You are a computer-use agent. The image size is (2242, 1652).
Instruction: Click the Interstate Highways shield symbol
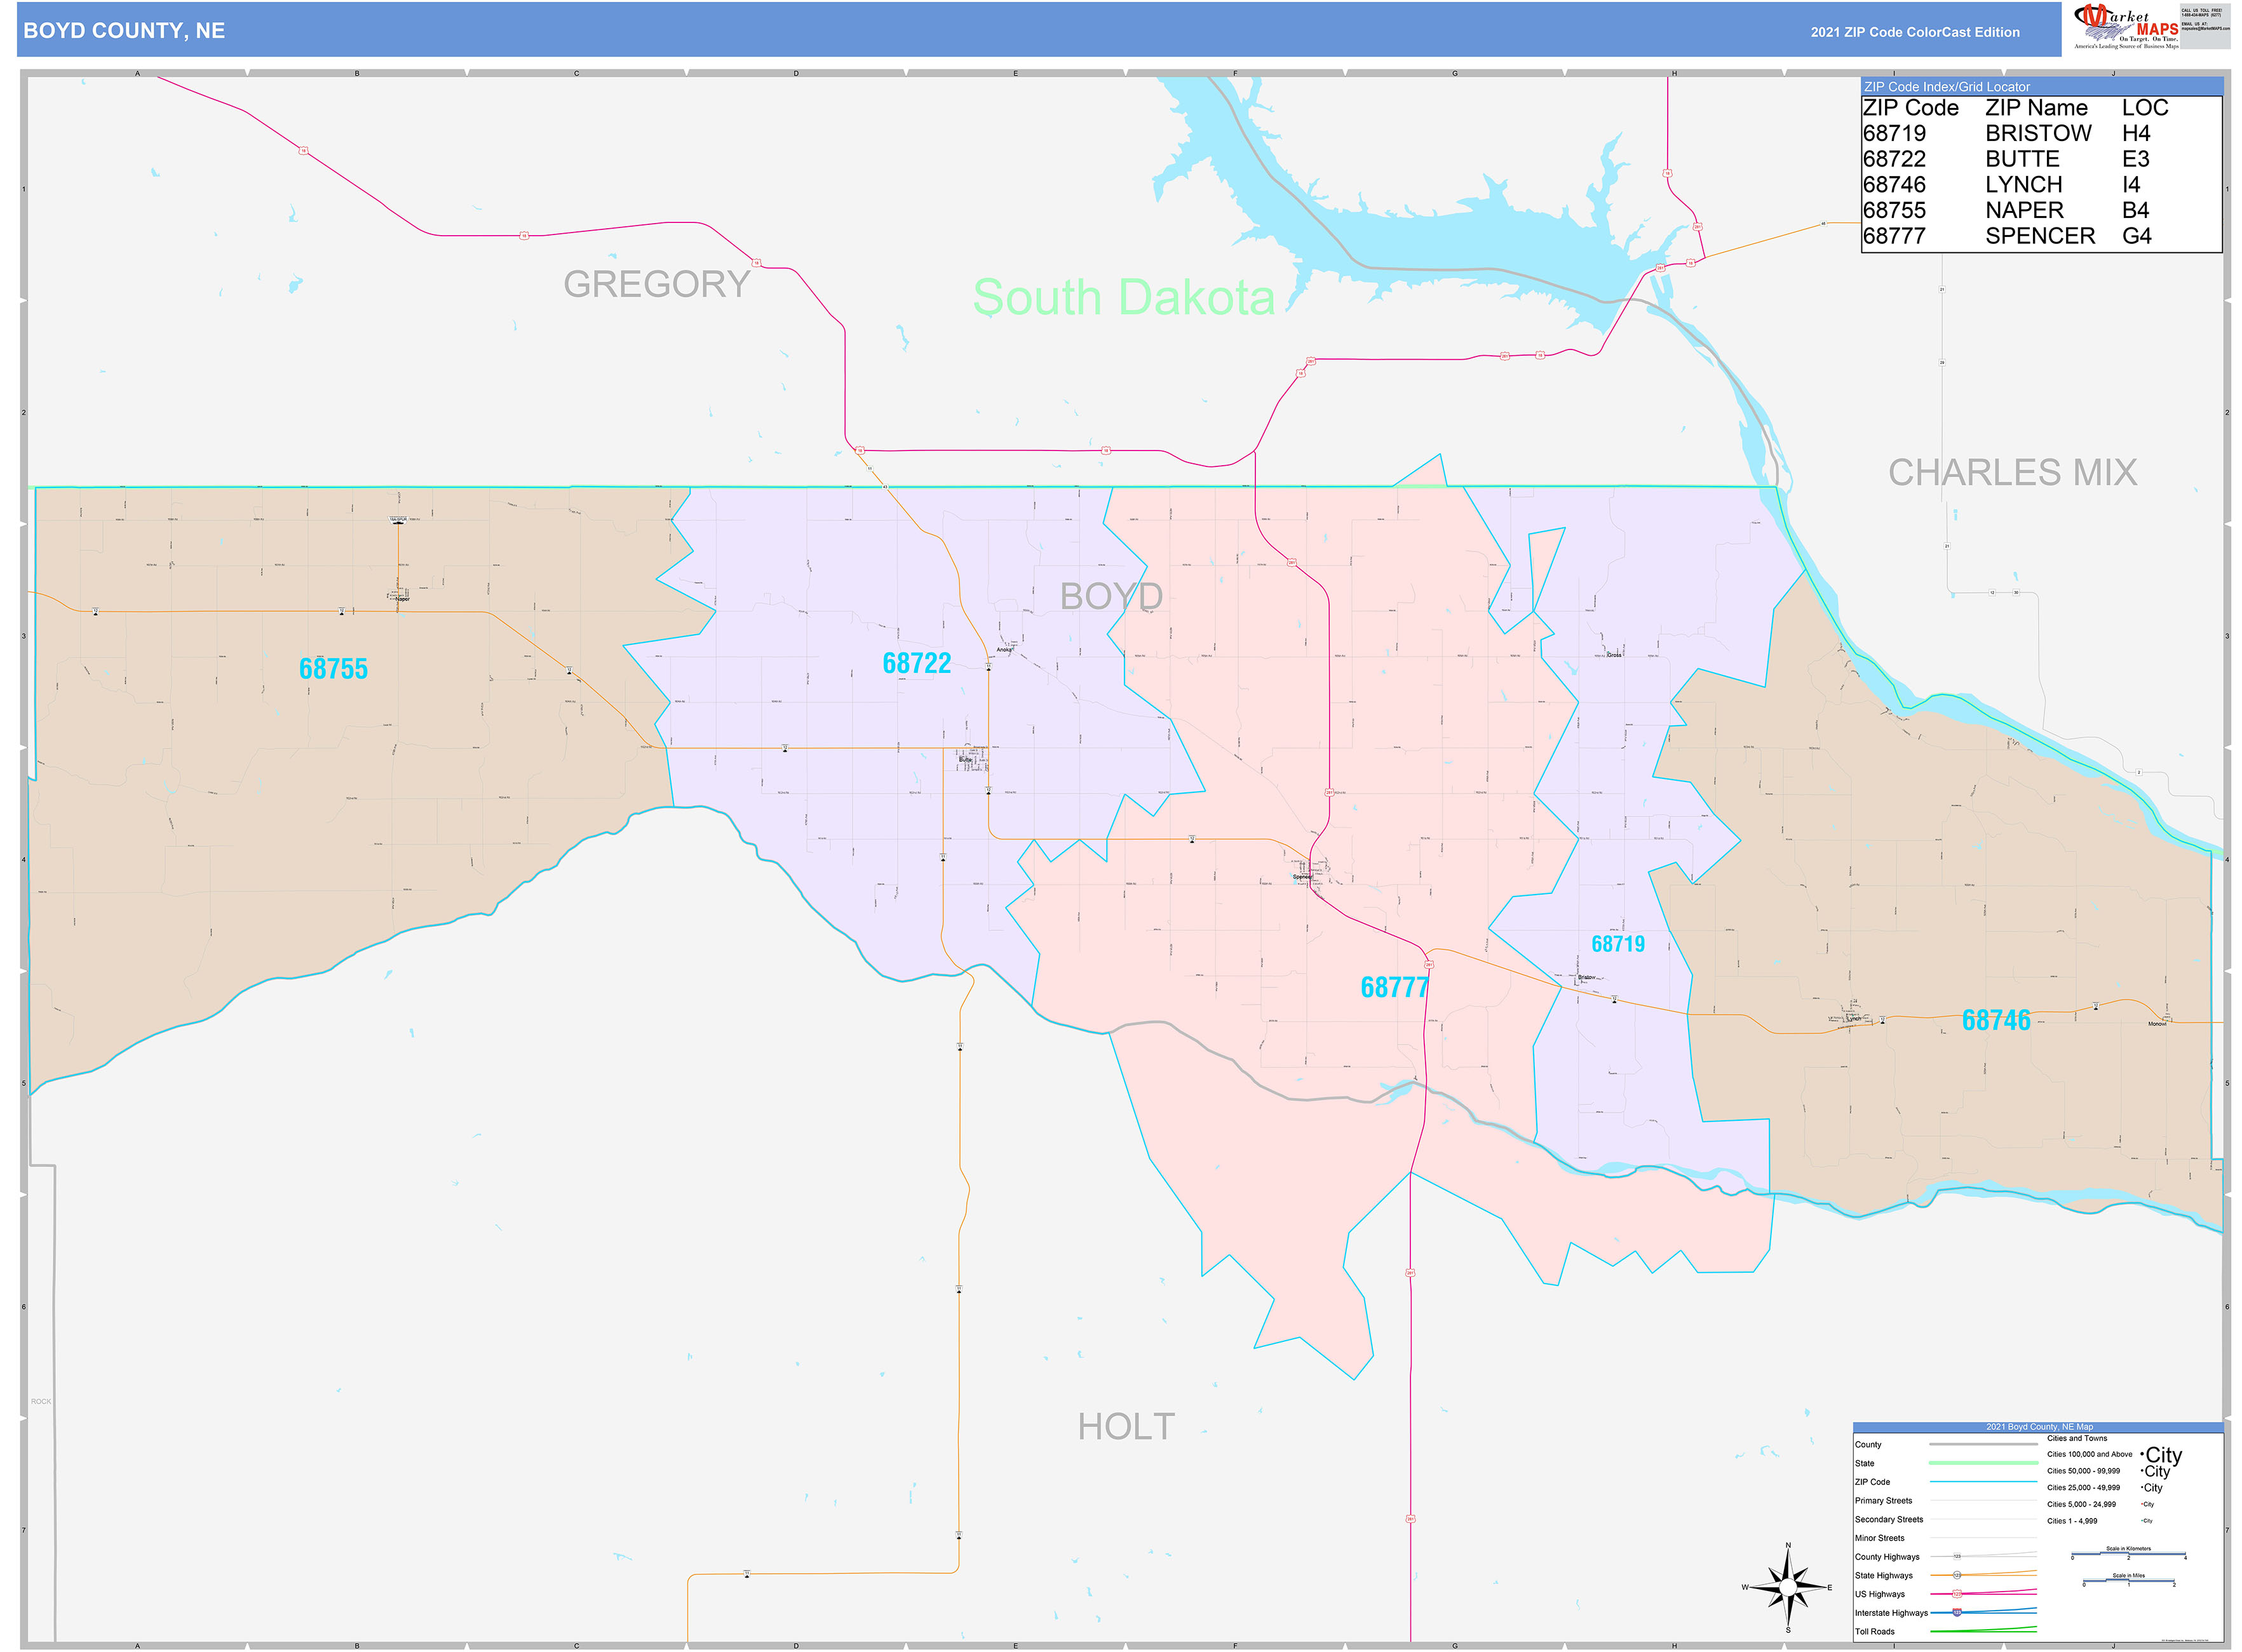(x=1957, y=1614)
